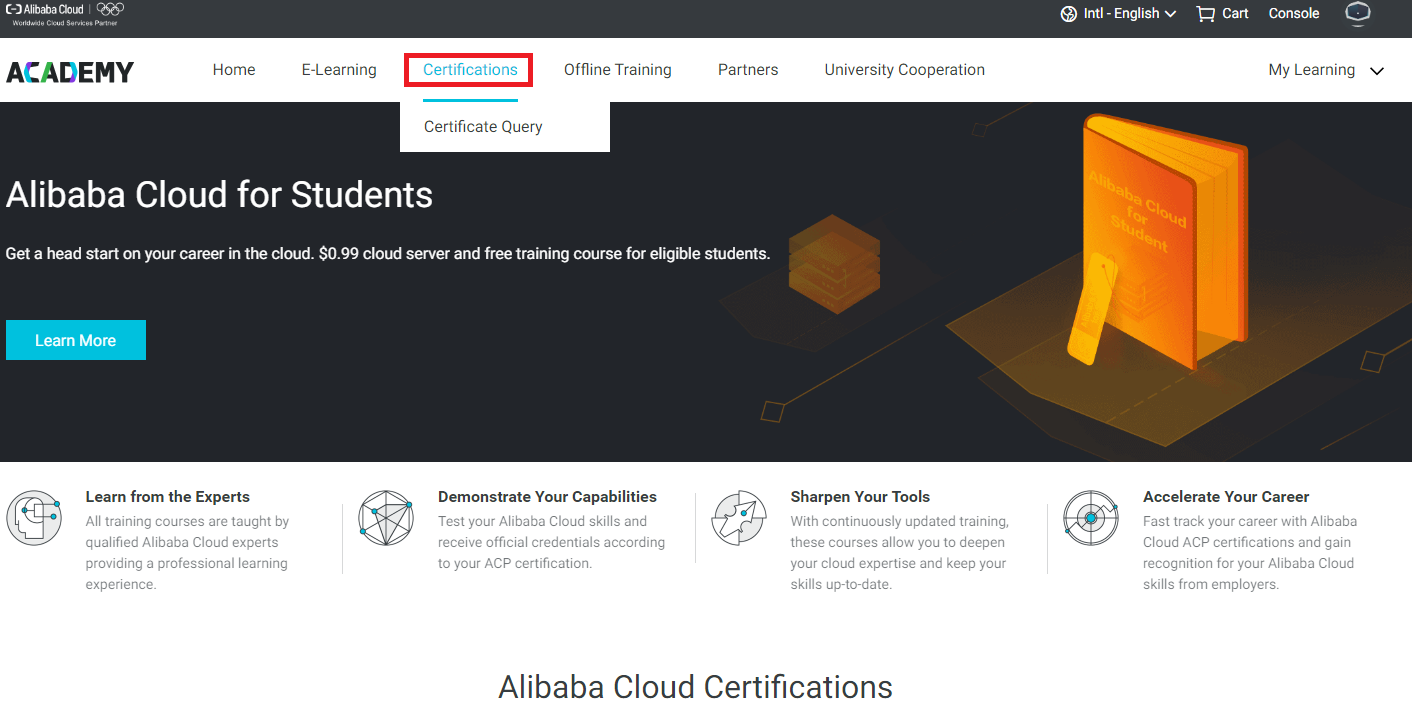1412x712 pixels.
Task: Select Certificate Query from the Certifications menu
Action: 483,126
